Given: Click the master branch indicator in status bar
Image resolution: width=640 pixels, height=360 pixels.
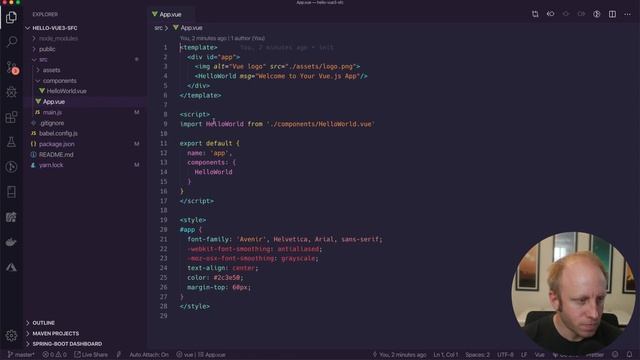Looking at the screenshot, I should [x=20, y=355].
